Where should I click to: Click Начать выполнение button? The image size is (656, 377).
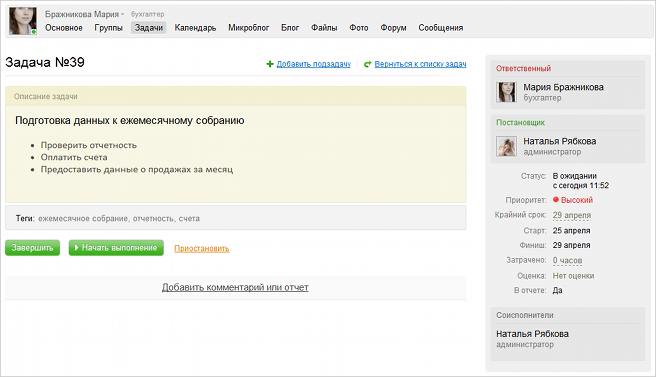(x=116, y=248)
